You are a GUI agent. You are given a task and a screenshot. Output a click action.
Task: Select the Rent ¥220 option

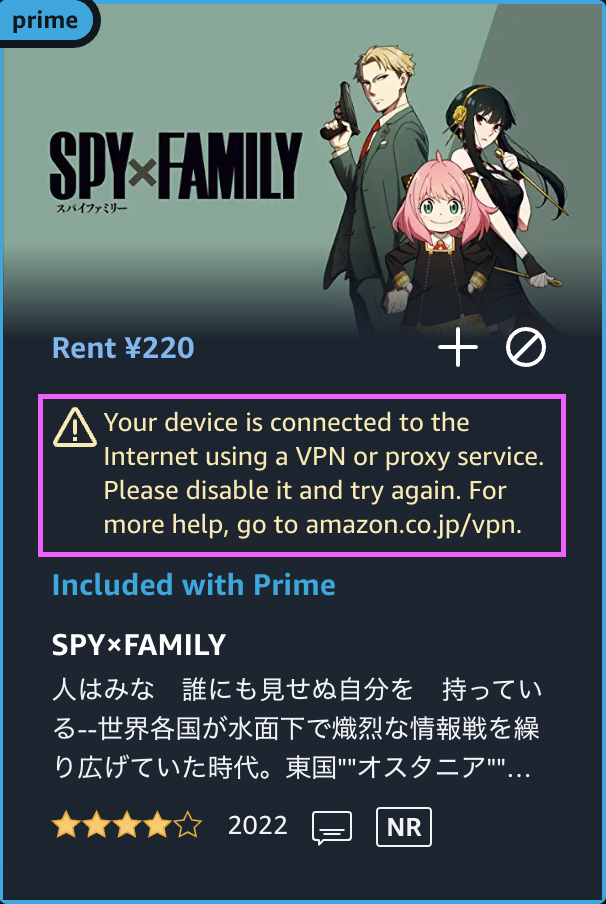pyautogui.click(x=123, y=348)
